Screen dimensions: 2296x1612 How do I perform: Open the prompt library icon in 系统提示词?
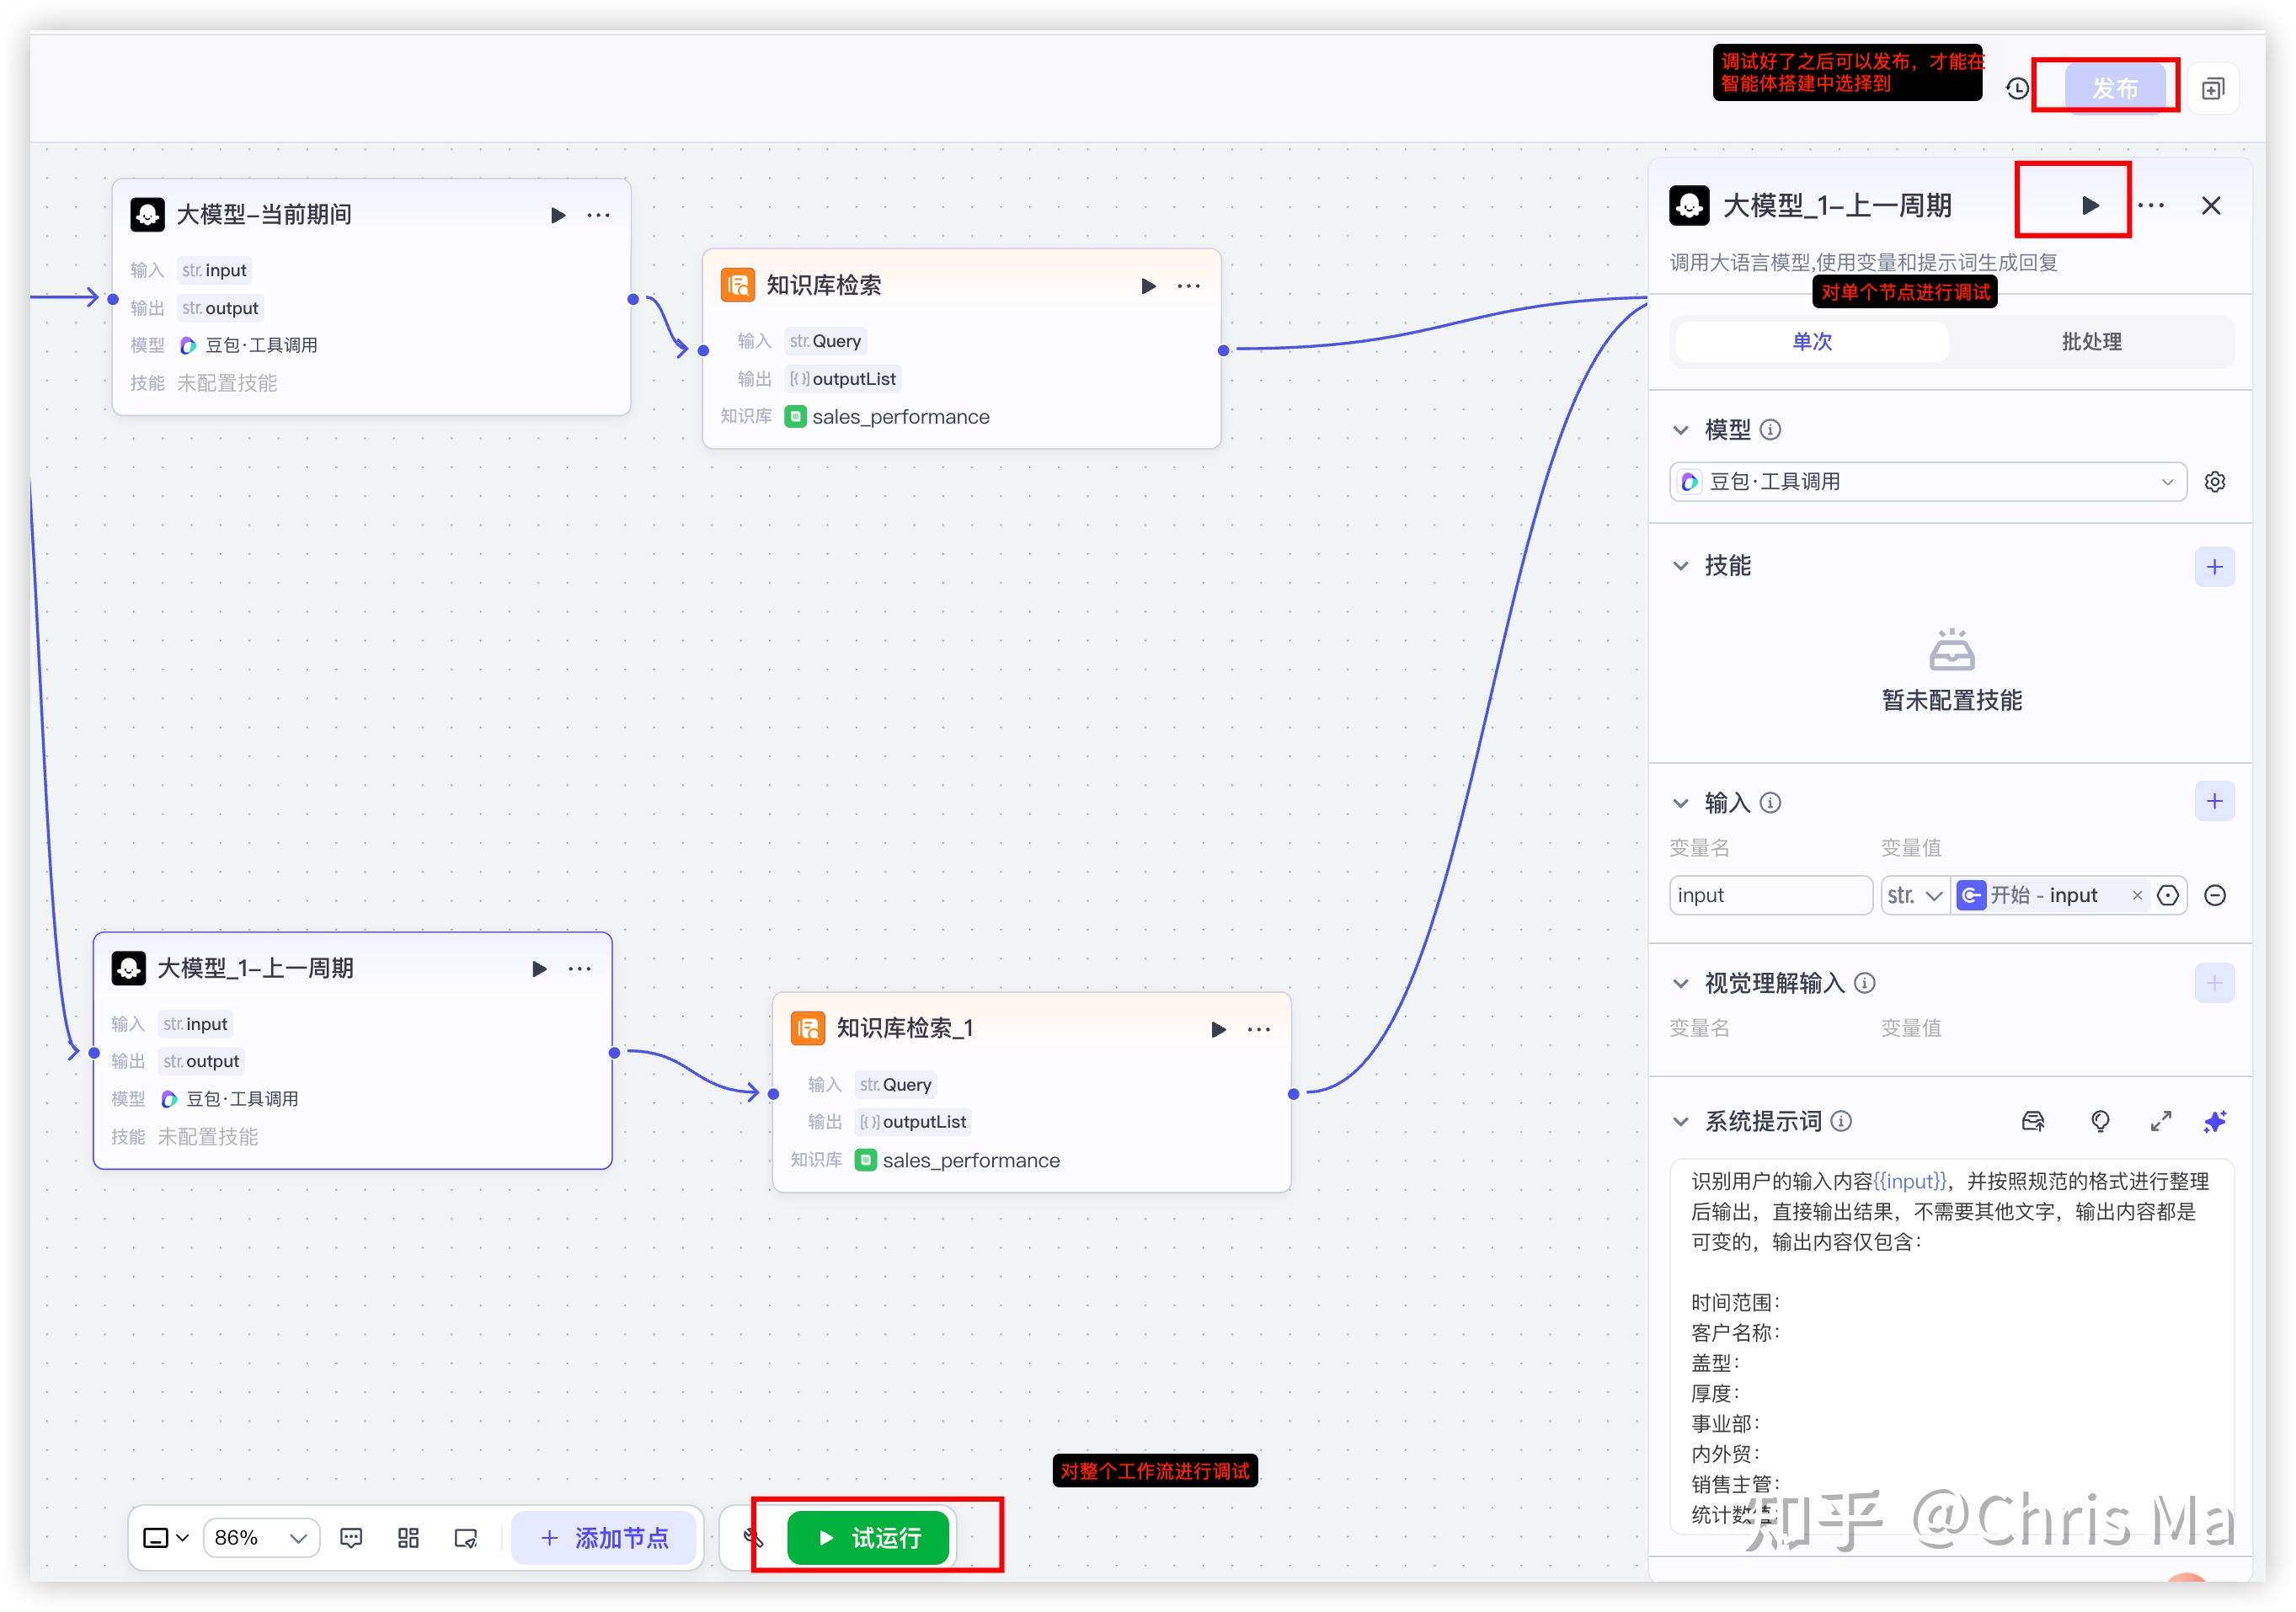[2032, 1121]
